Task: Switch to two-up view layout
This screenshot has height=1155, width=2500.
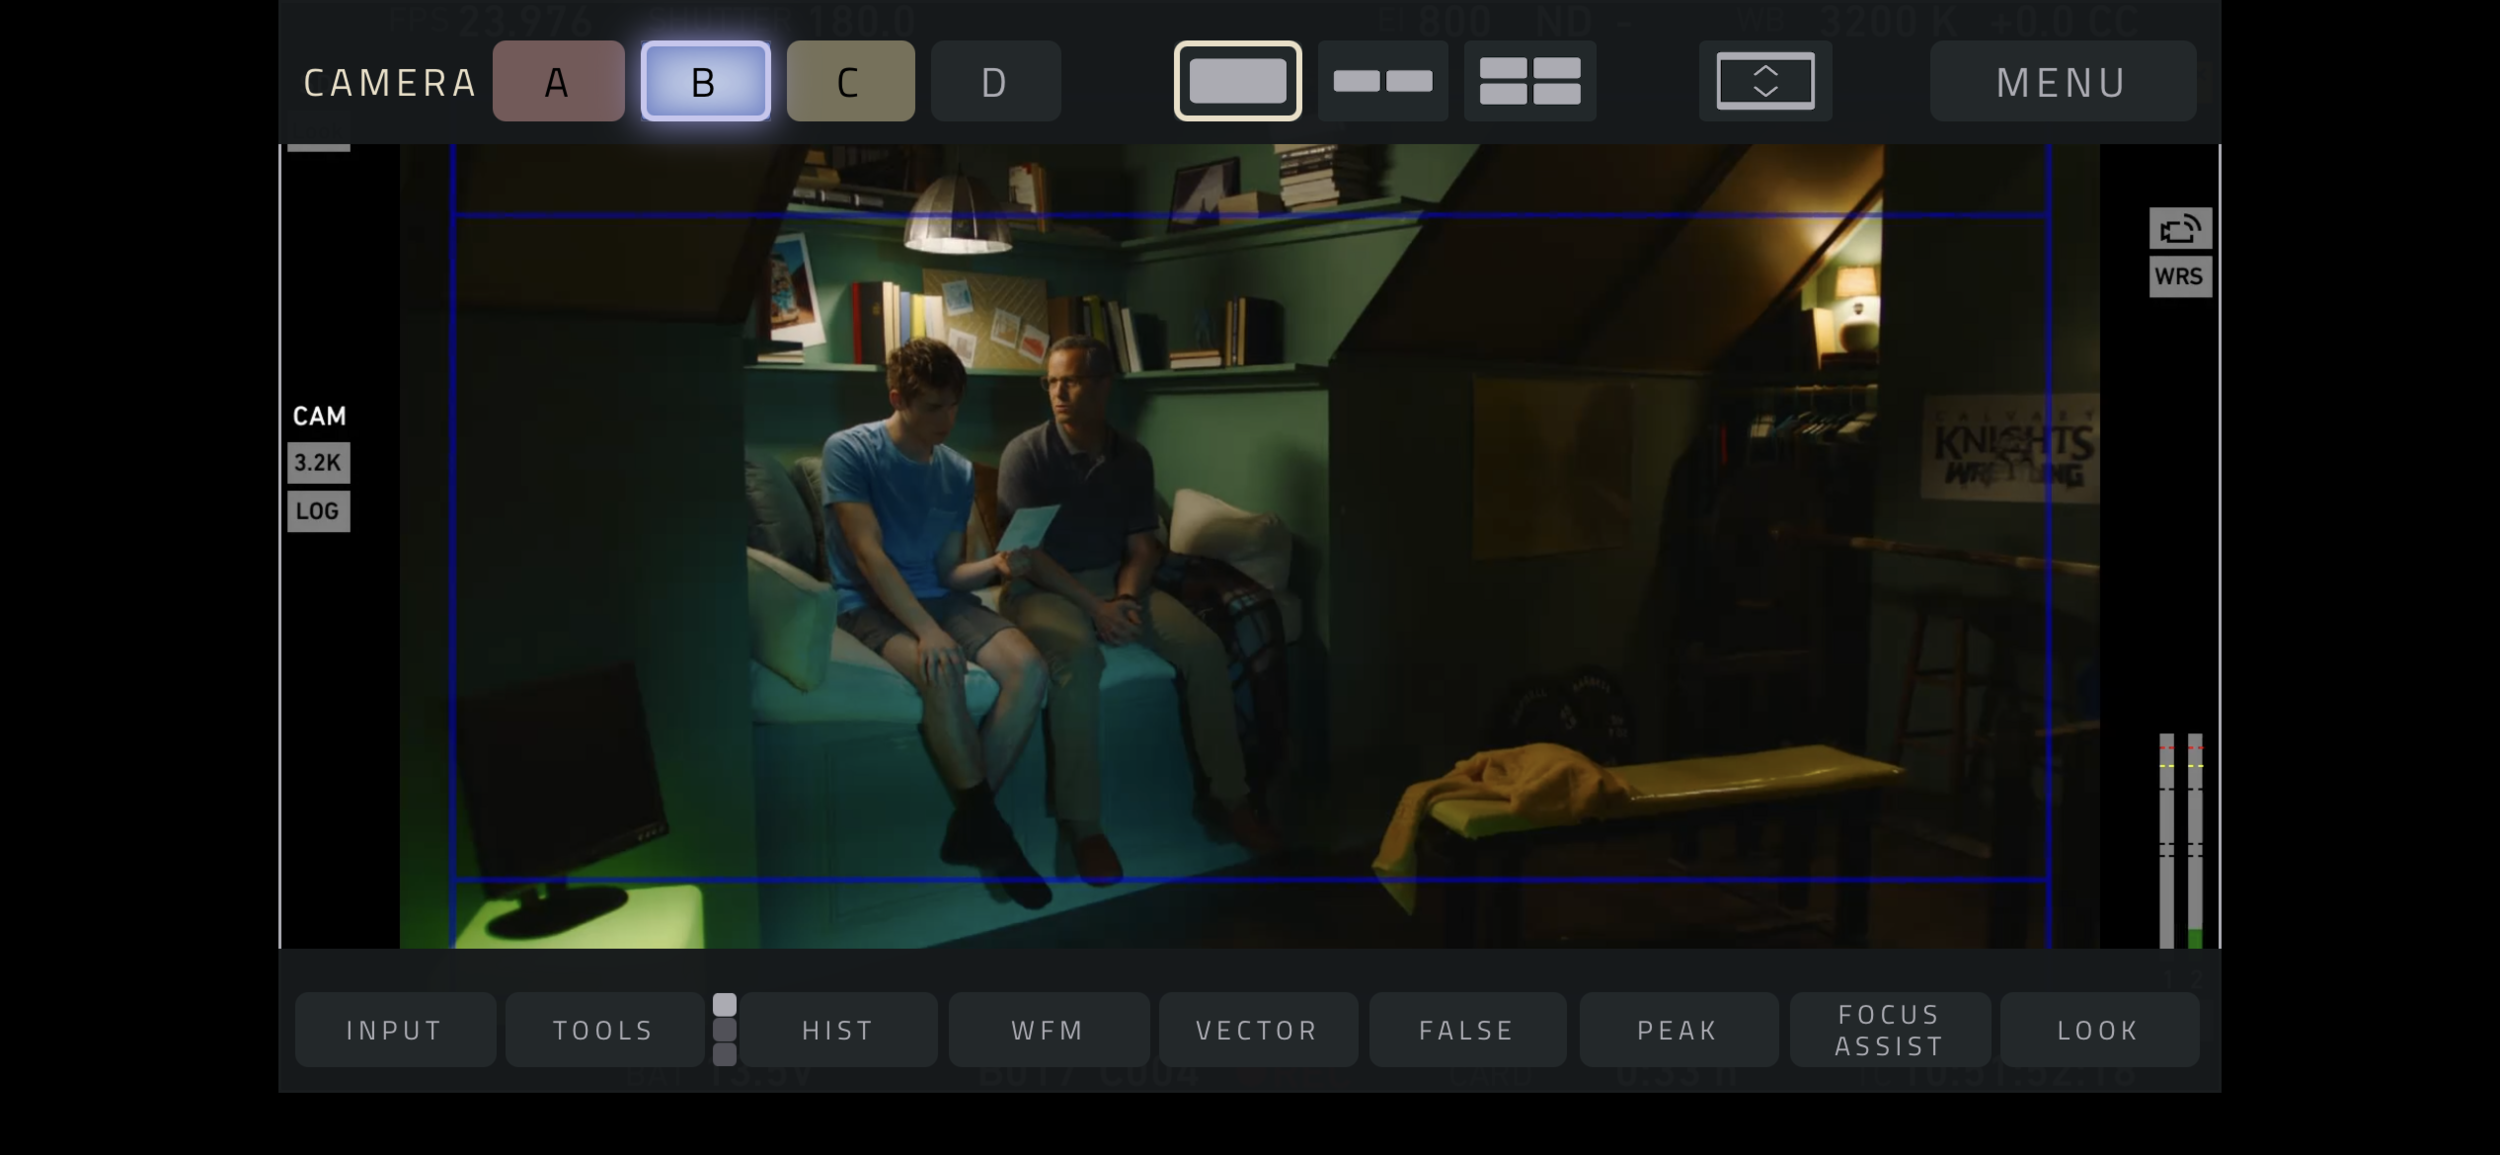Action: pyautogui.click(x=1383, y=81)
